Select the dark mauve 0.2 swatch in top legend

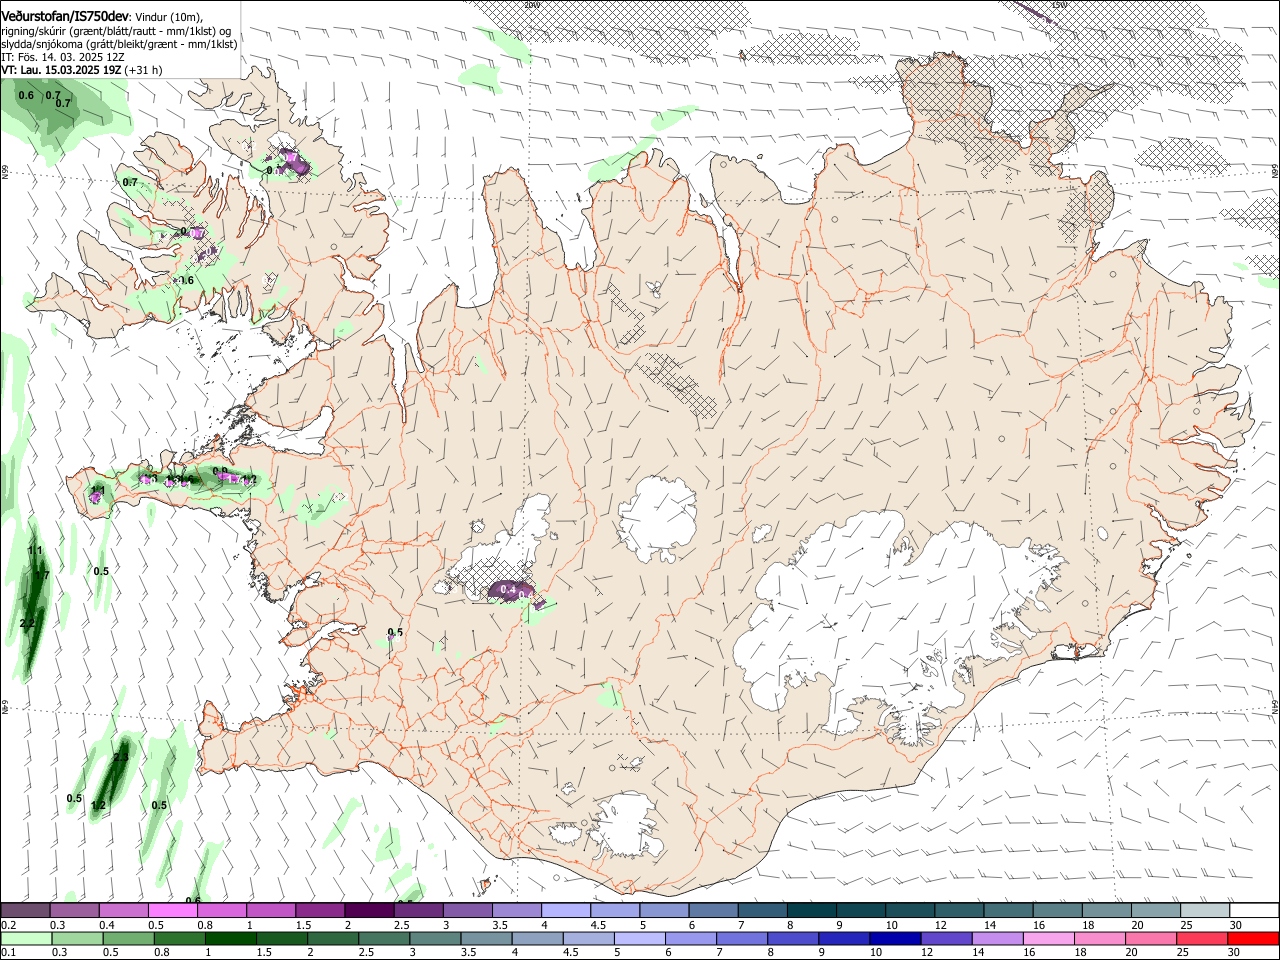click(x=25, y=910)
